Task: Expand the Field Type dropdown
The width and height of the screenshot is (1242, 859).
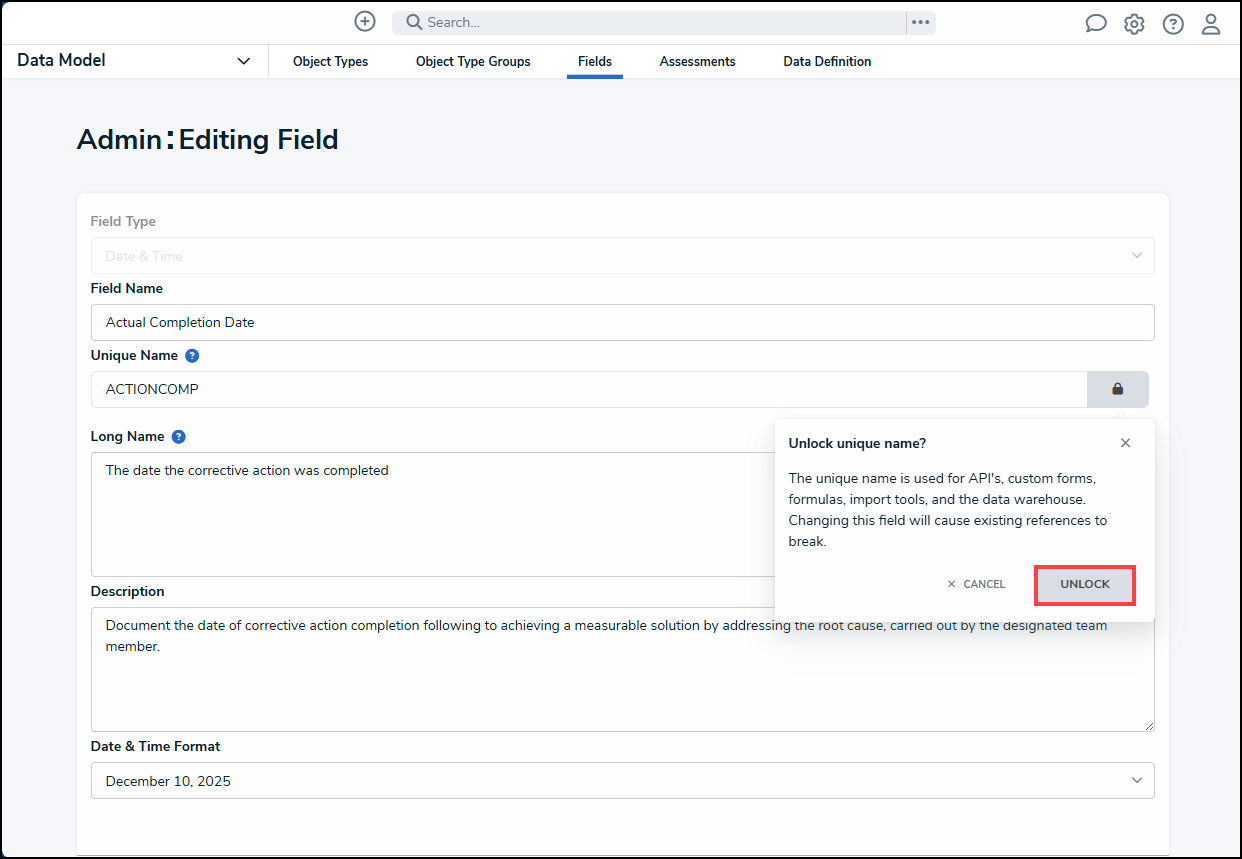Action: pyautogui.click(x=622, y=256)
